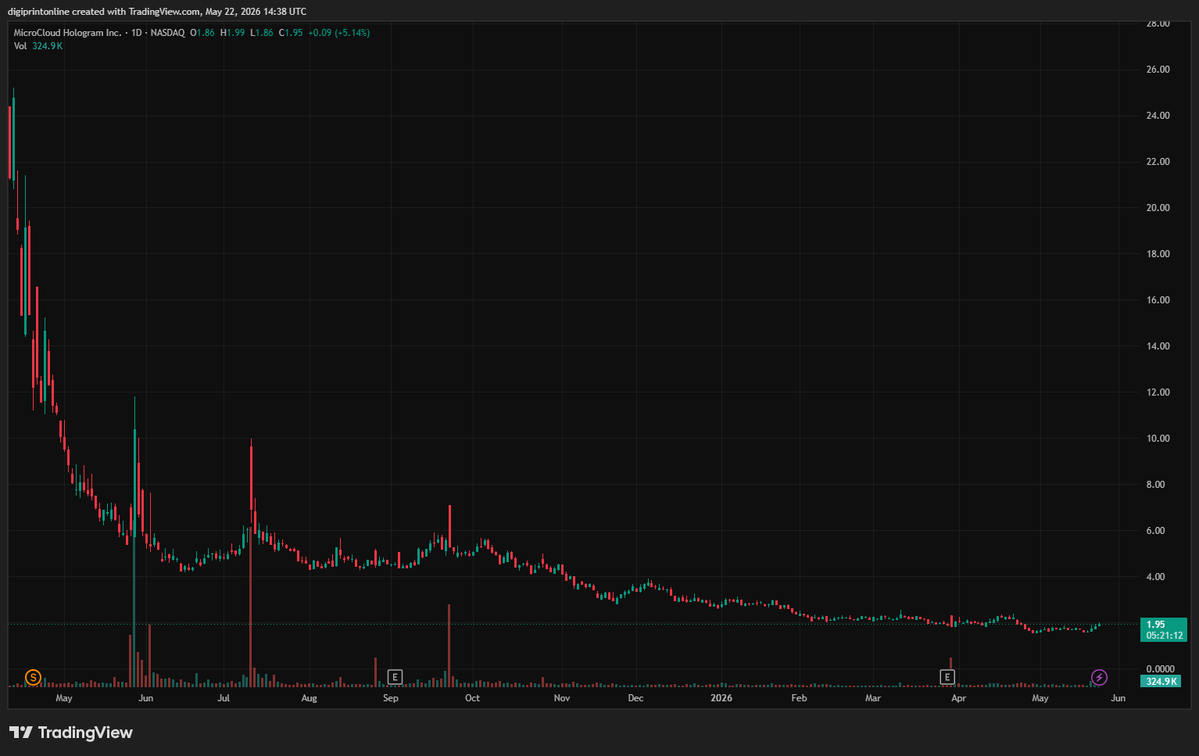This screenshot has height=756, width=1199.
Task: Click the Oct label on the time axis
Action: click(x=473, y=698)
